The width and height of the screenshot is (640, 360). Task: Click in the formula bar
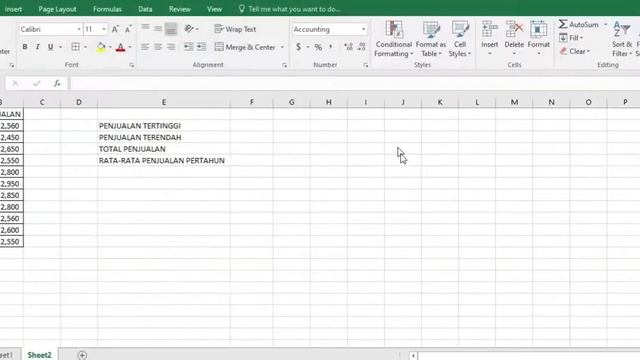354,84
